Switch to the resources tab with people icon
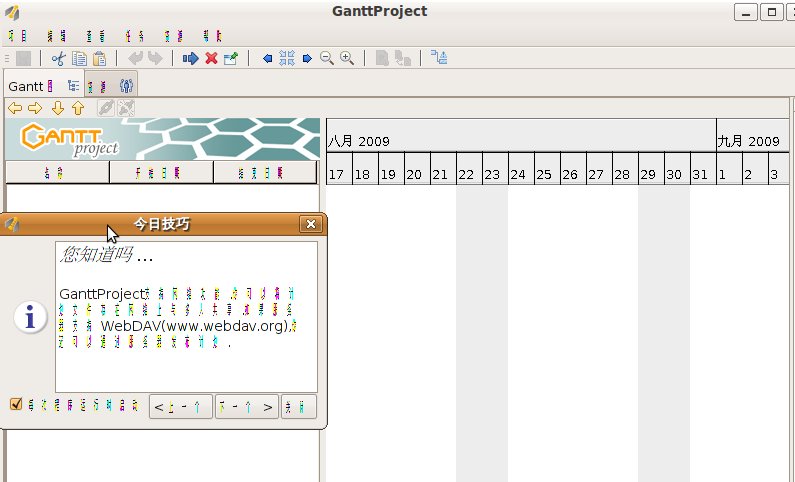The height and width of the screenshot is (482, 795). tap(111, 86)
